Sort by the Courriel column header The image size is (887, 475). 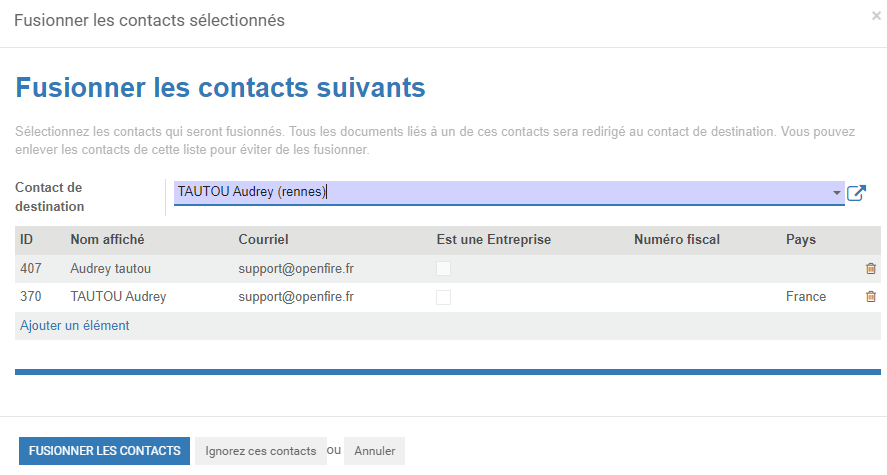point(263,240)
